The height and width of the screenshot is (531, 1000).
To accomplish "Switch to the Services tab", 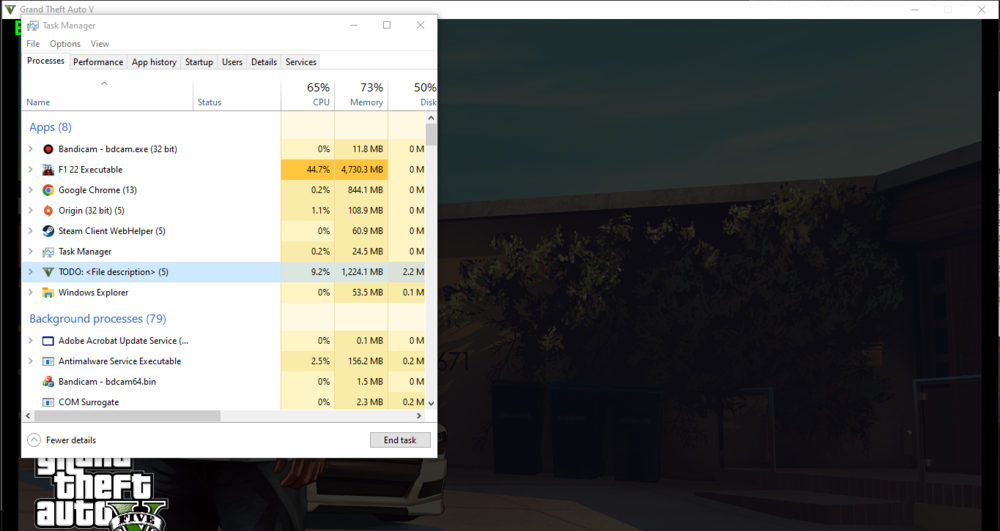I will point(300,62).
